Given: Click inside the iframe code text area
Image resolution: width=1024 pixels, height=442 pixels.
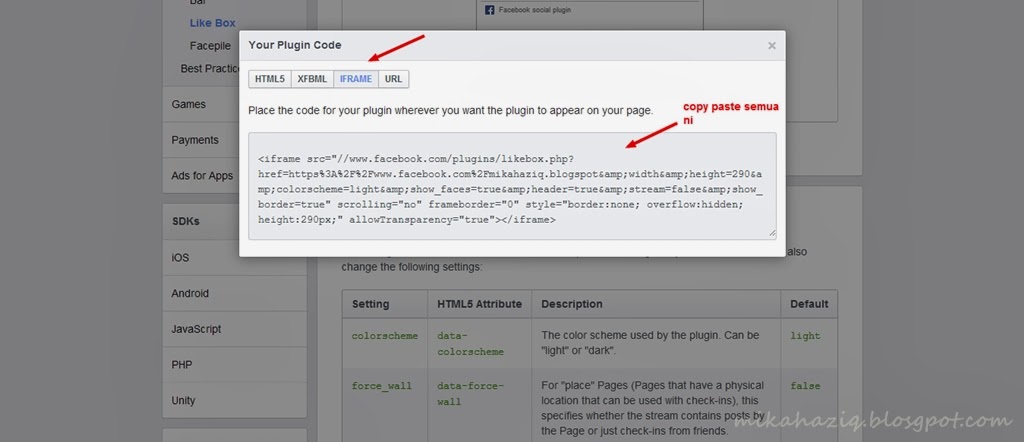Looking at the screenshot, I should click(x=512, y=186).
